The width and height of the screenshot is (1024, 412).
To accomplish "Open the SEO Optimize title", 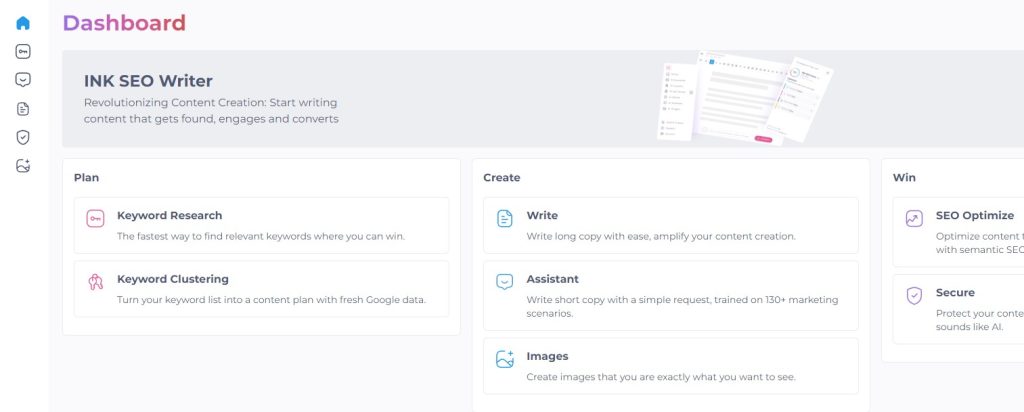I will coord(974,215).
